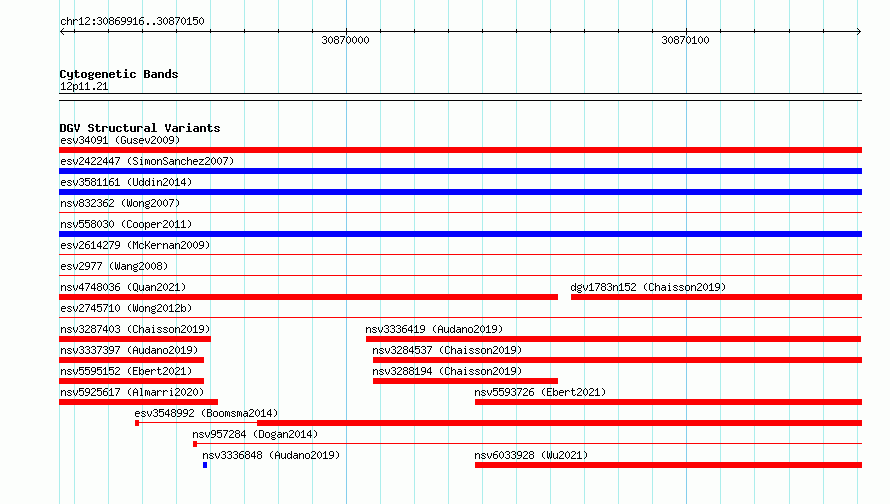
Task: Click the chr12:30869916..30870150 coordinates
Action: pyautogui.click(x=132, y=21)
